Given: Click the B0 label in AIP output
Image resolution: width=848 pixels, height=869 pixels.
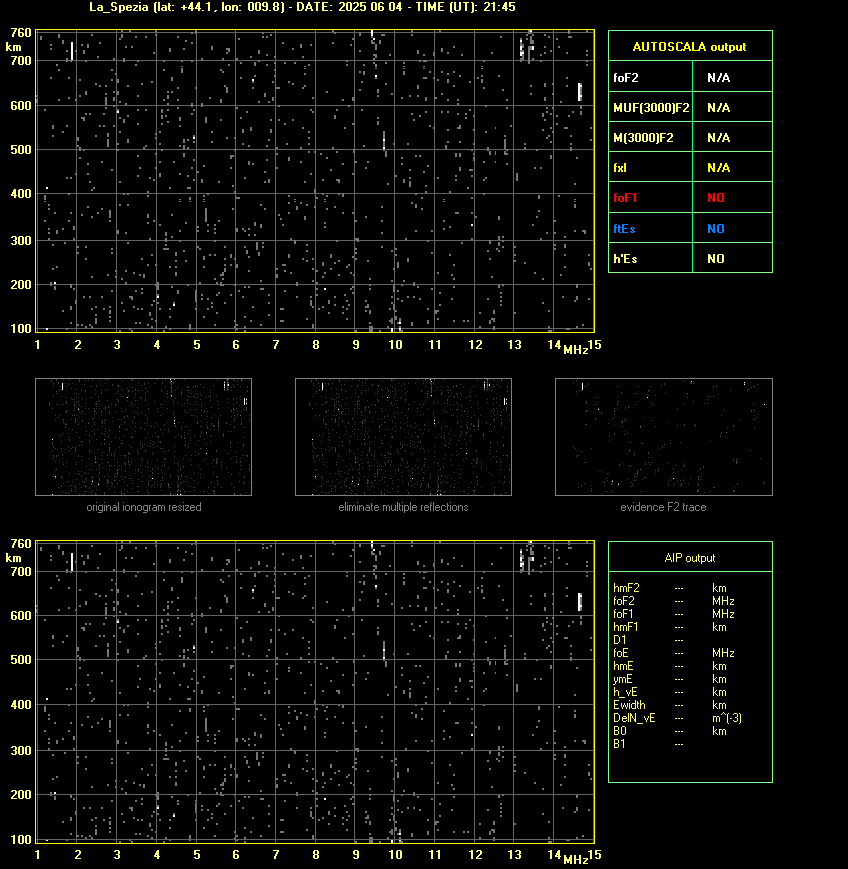Looking at the screenshot, I should 620,731.
